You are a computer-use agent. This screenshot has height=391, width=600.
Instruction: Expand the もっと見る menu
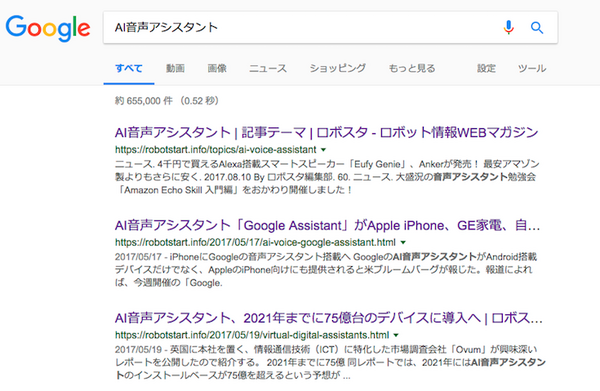[412, 68]
